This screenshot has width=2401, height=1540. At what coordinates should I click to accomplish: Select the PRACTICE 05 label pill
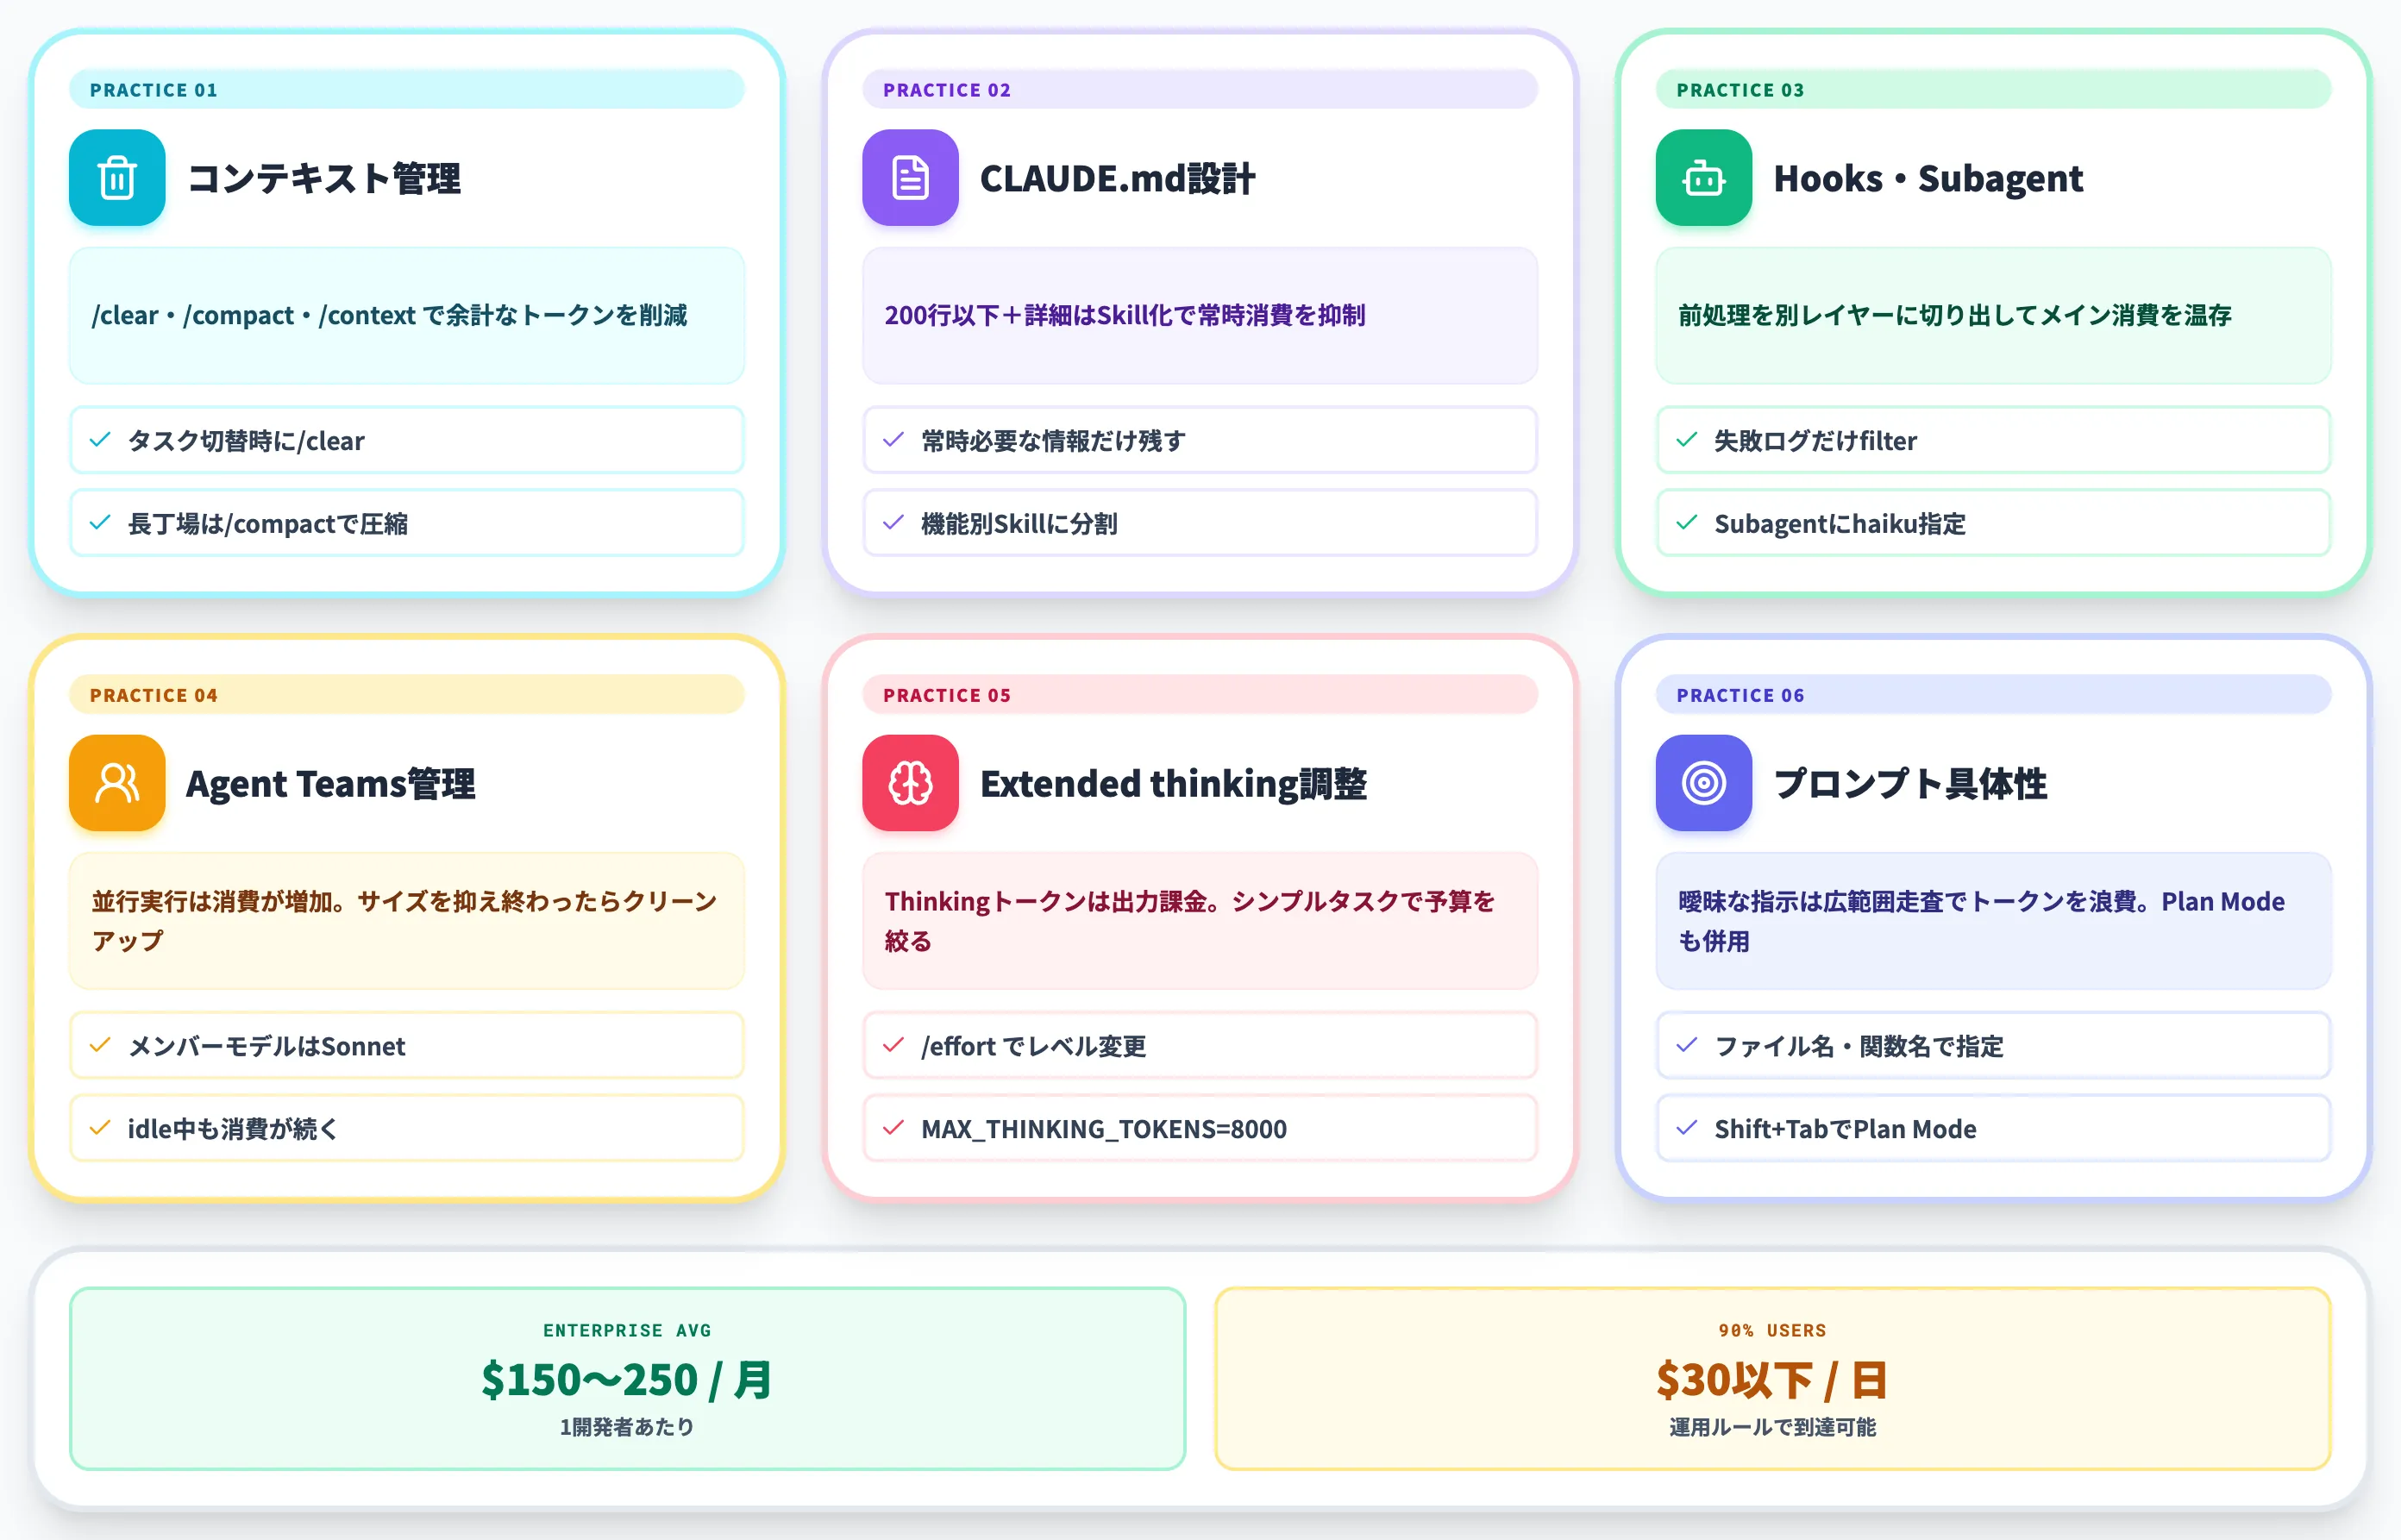pyautogui.click(x=1199, y=694)
